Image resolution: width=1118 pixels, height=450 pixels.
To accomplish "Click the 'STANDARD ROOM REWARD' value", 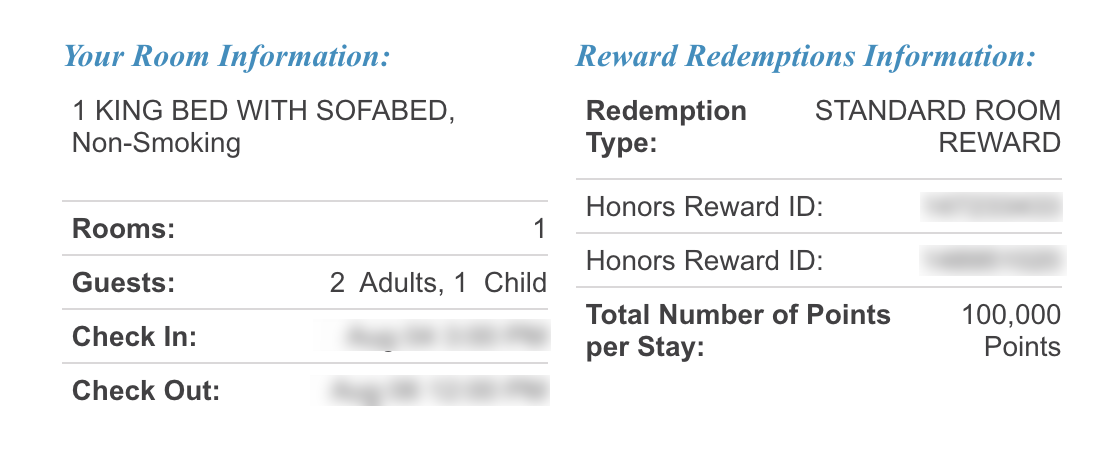I will pyautogui.click(x=938, y=126).
